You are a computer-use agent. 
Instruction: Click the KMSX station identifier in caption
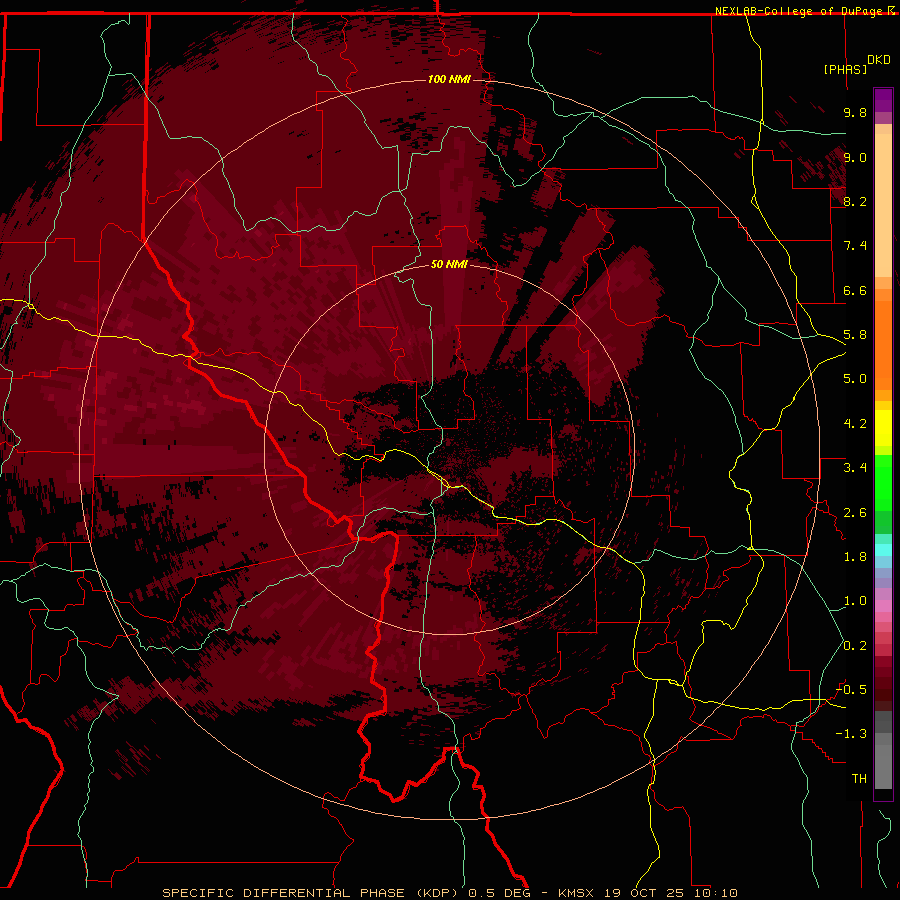coord(577,893)
